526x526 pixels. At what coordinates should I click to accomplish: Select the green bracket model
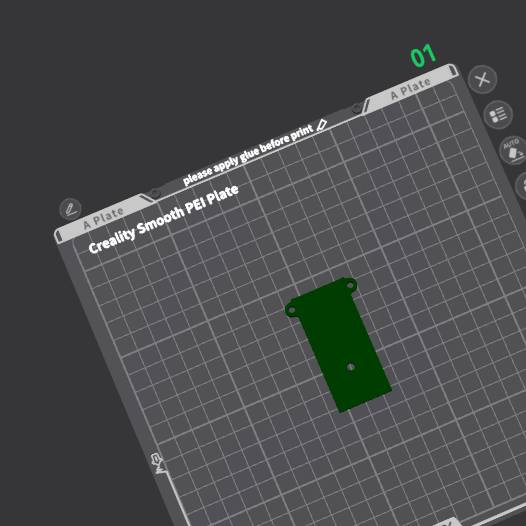338,345
